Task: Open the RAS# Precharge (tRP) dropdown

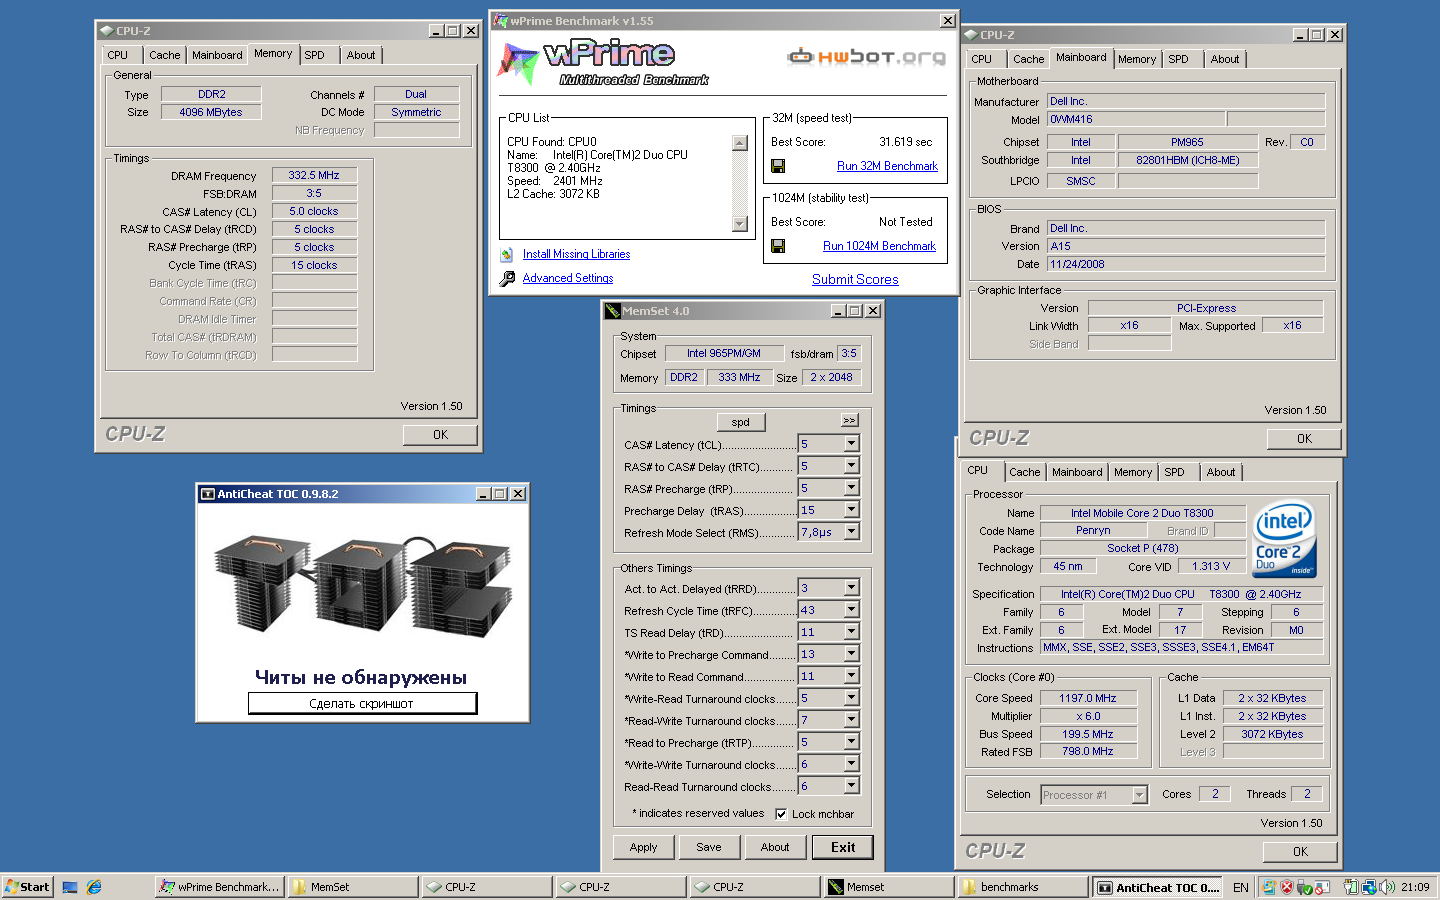Action: pos(851,487)
